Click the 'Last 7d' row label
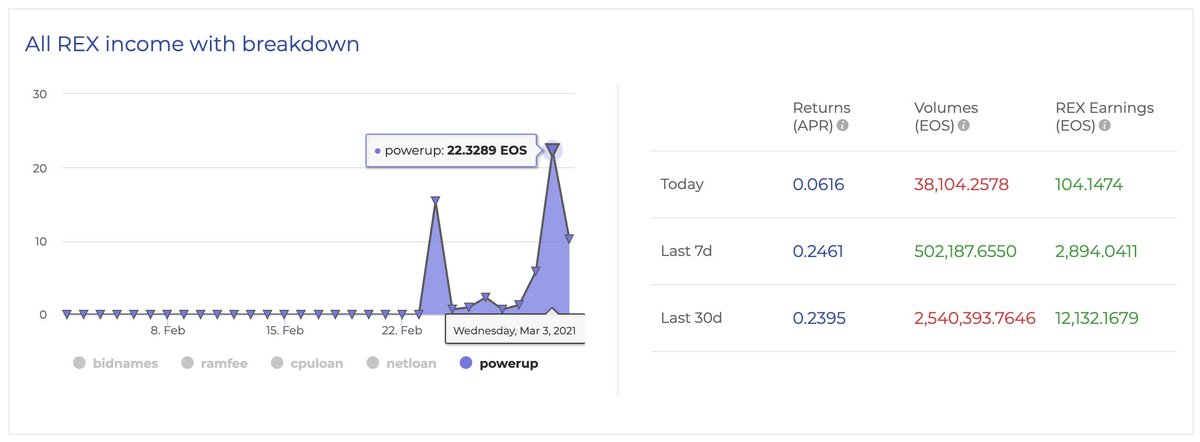 [x=686, y=251]
